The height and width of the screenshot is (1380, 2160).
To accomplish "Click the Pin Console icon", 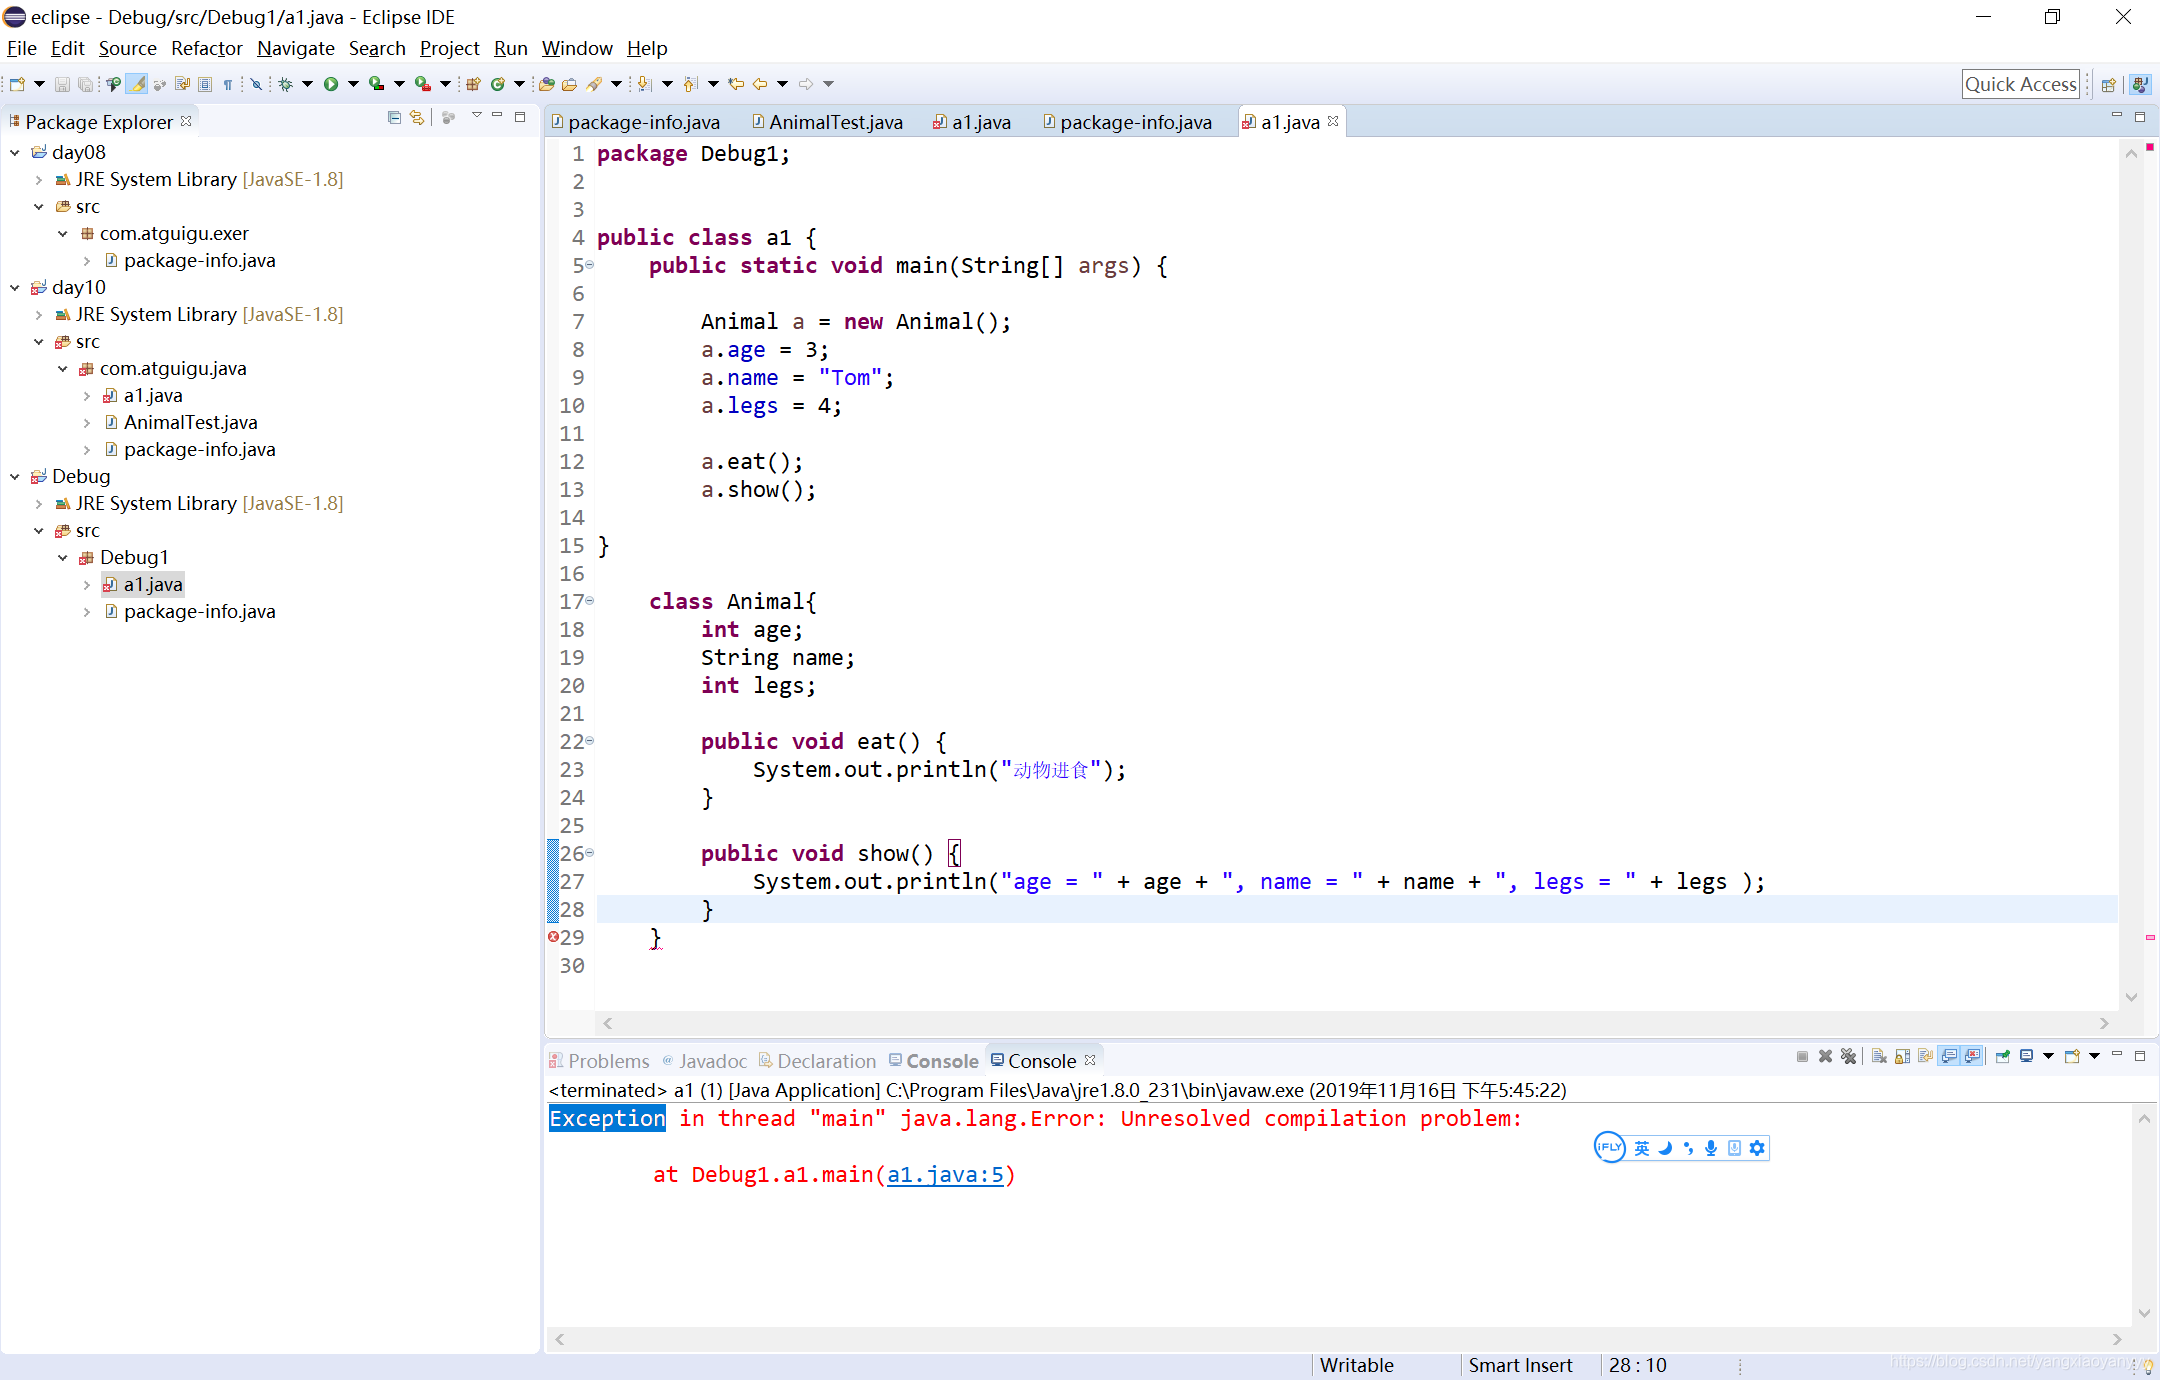I will [x=2002, y=1056].
